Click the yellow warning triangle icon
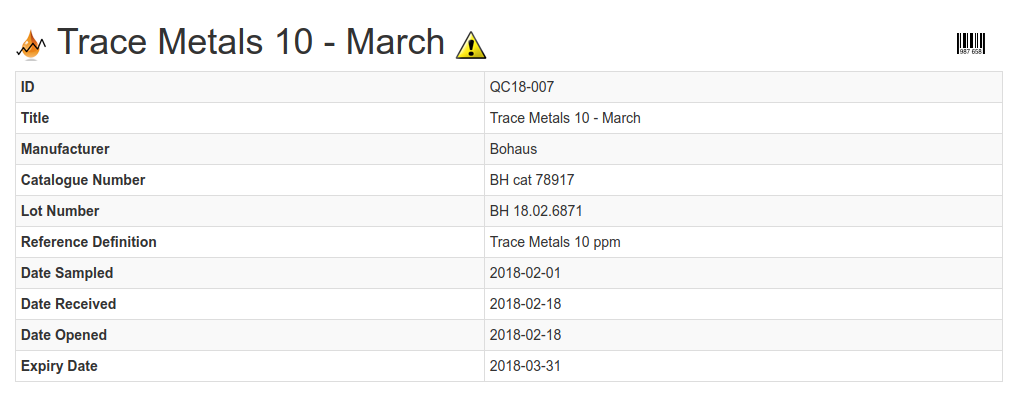Viewport: 1032px width, 402px height. tap(471, 45)
